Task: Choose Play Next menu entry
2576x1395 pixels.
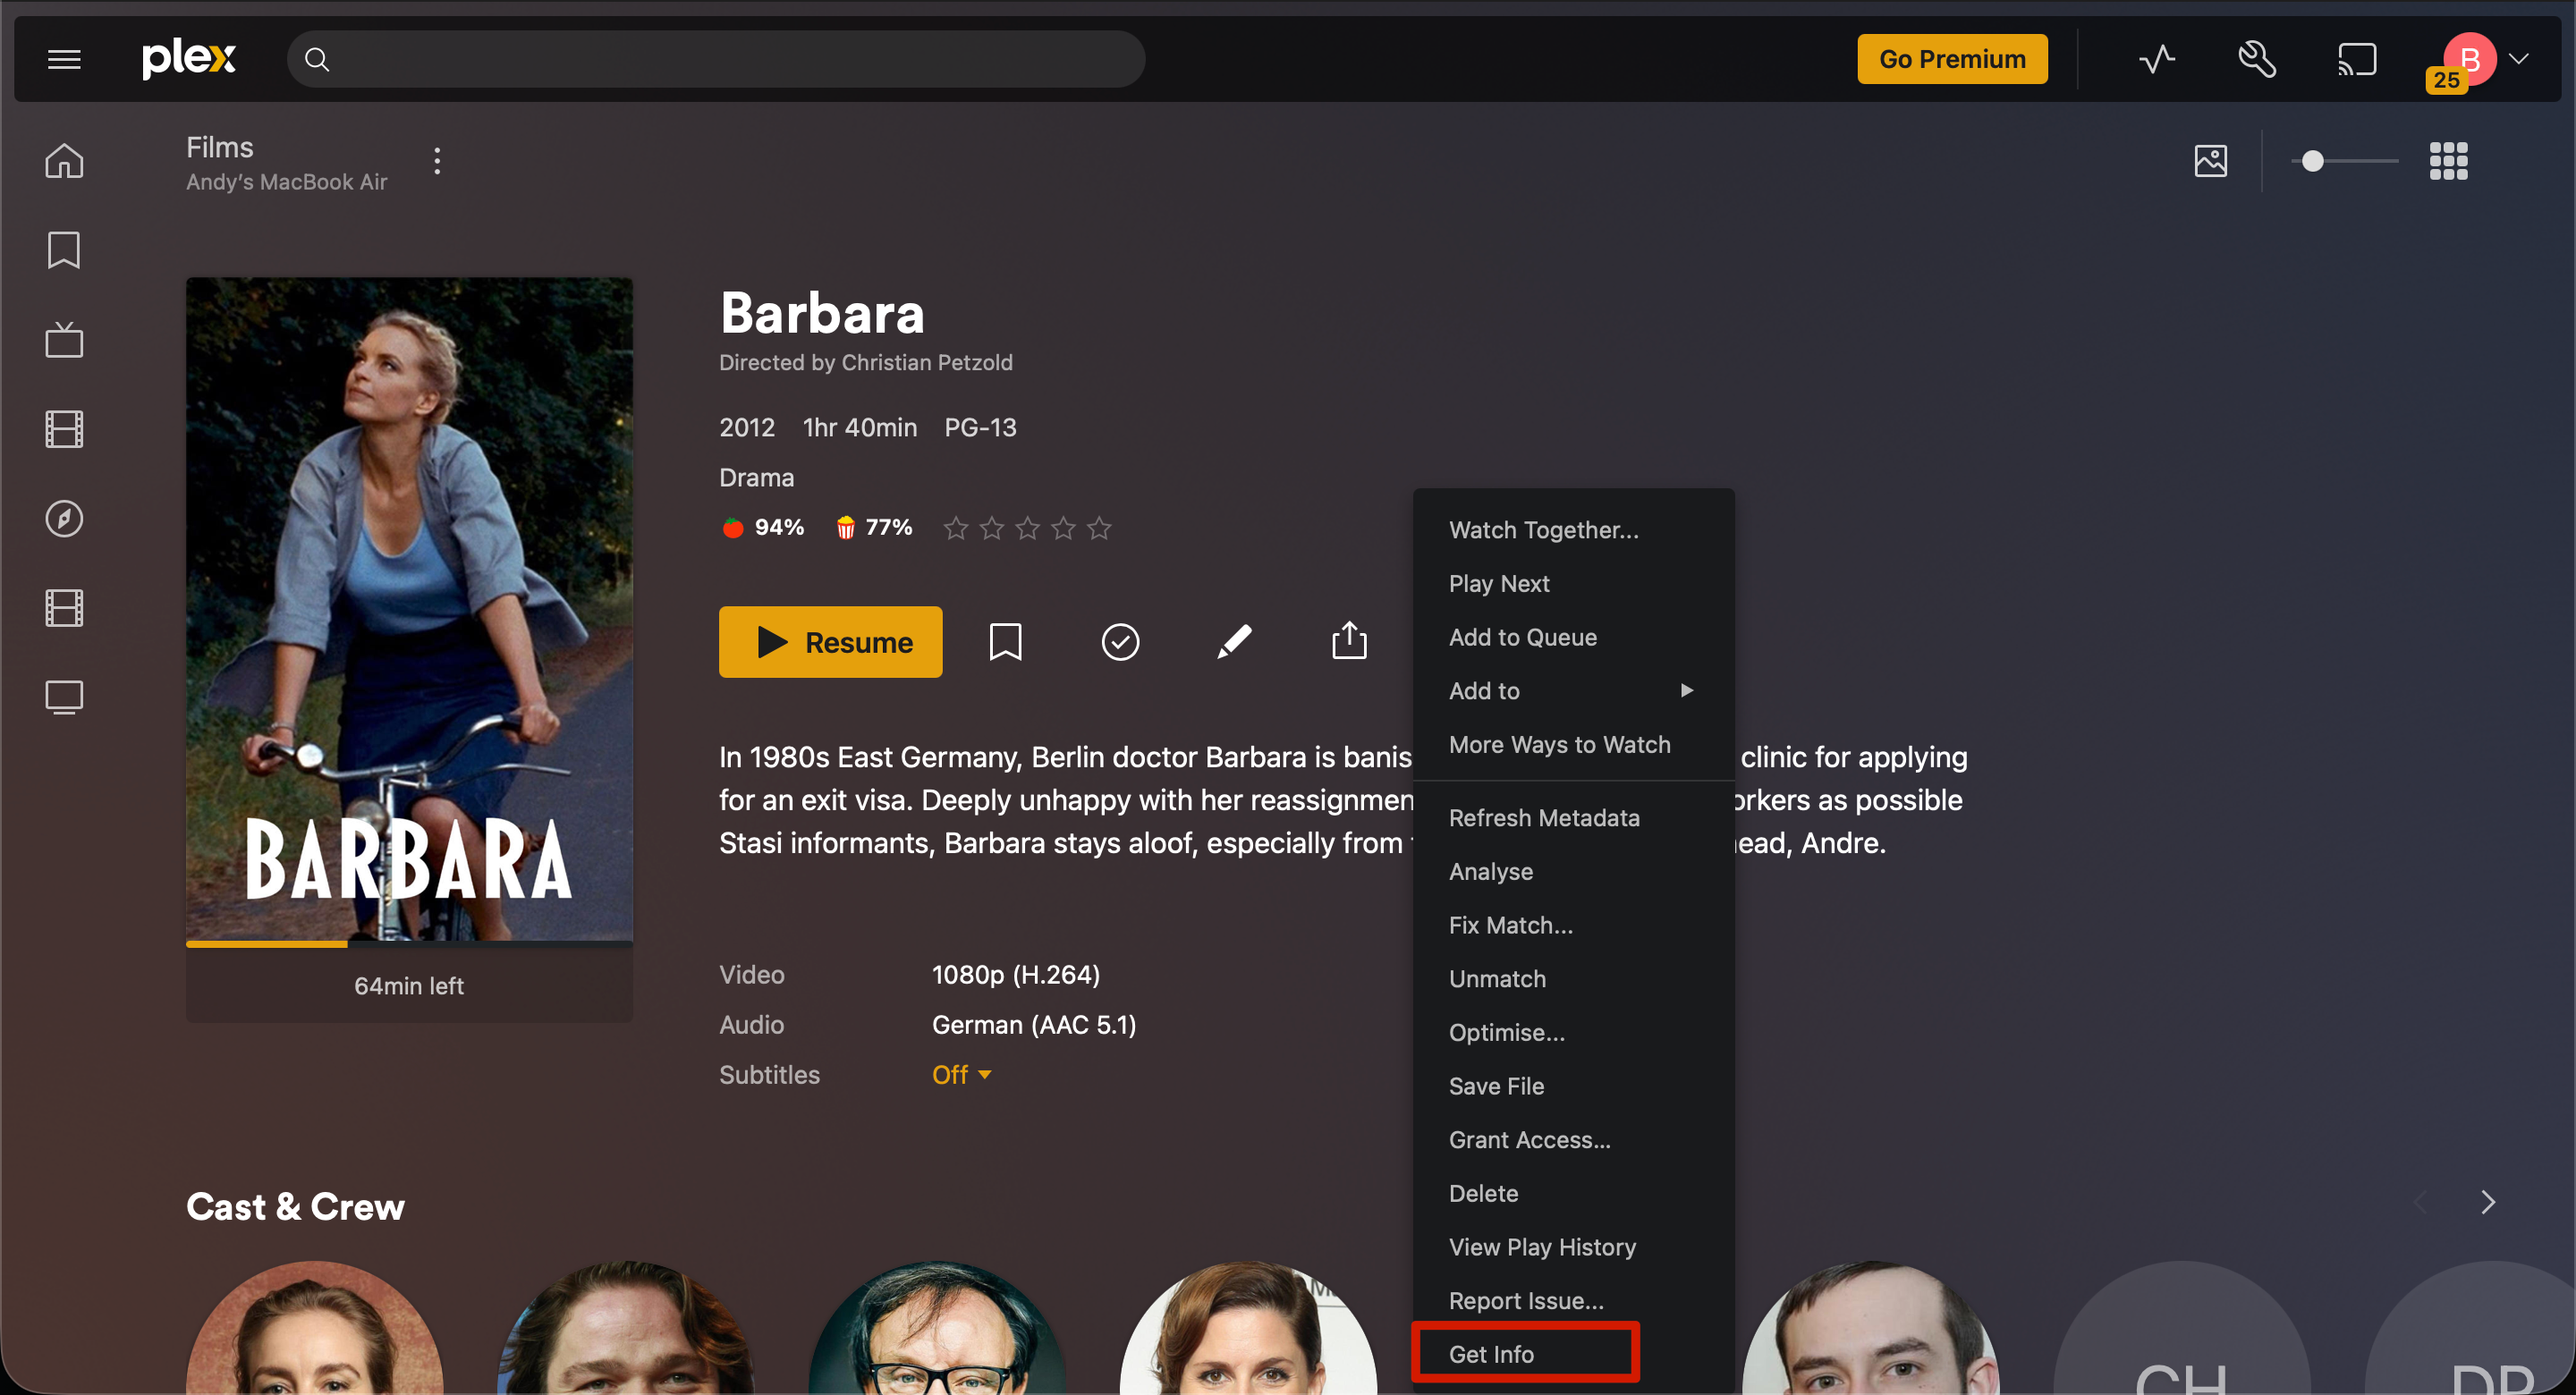Action: [1573, 584]
